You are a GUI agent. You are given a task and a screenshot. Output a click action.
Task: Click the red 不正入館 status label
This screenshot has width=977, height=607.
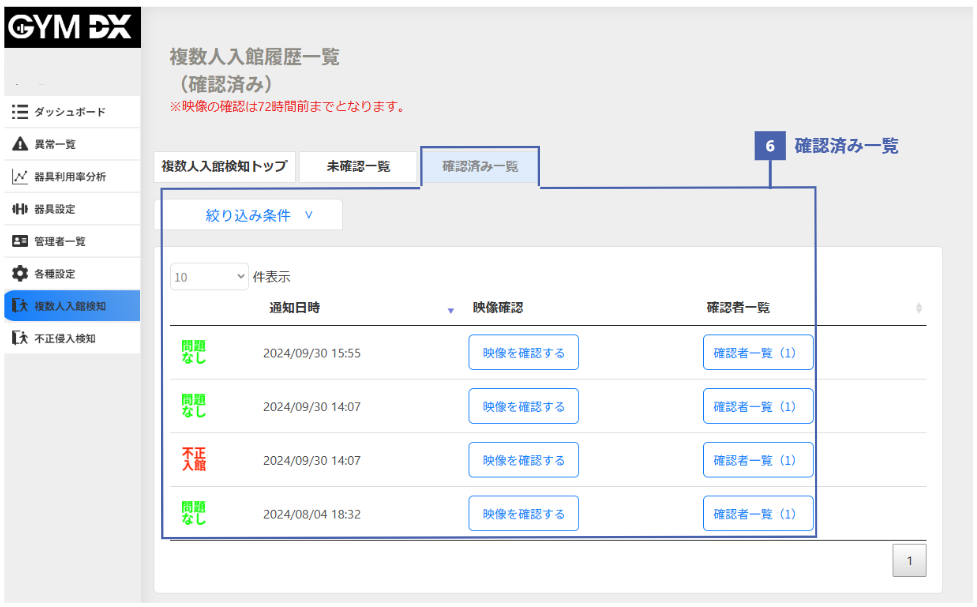coord(194,459)
